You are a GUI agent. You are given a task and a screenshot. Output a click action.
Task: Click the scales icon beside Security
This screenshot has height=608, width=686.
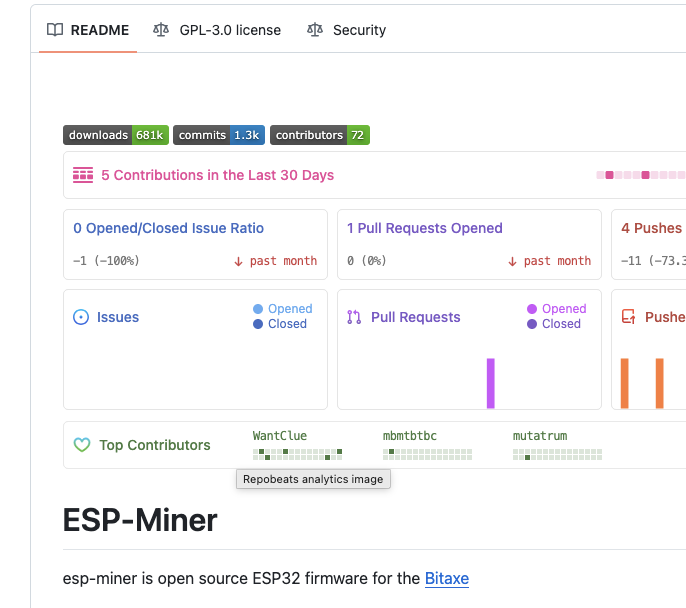pyautogui.click(x=315, y=30)
